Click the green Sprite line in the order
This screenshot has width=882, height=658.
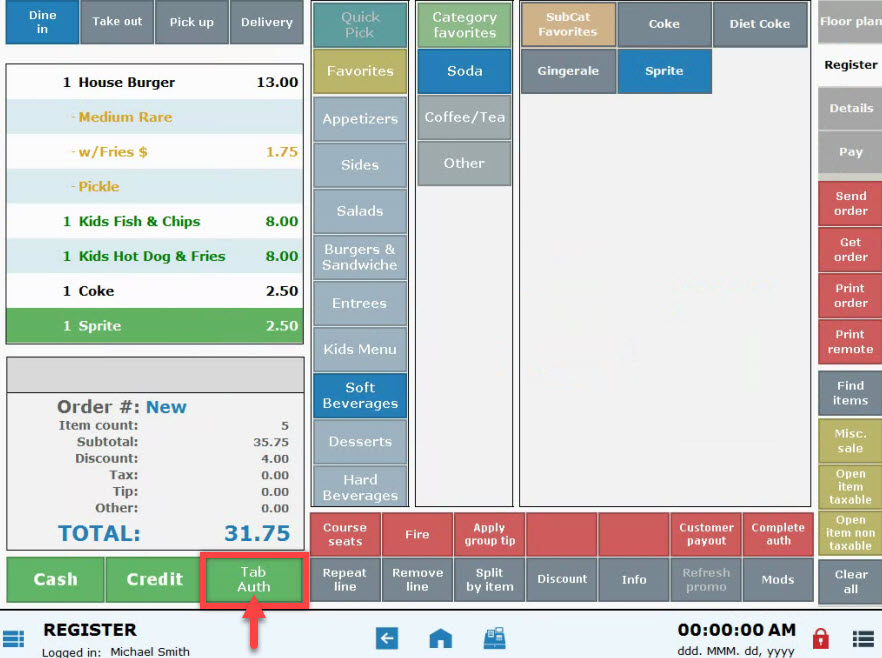(154, 327)
